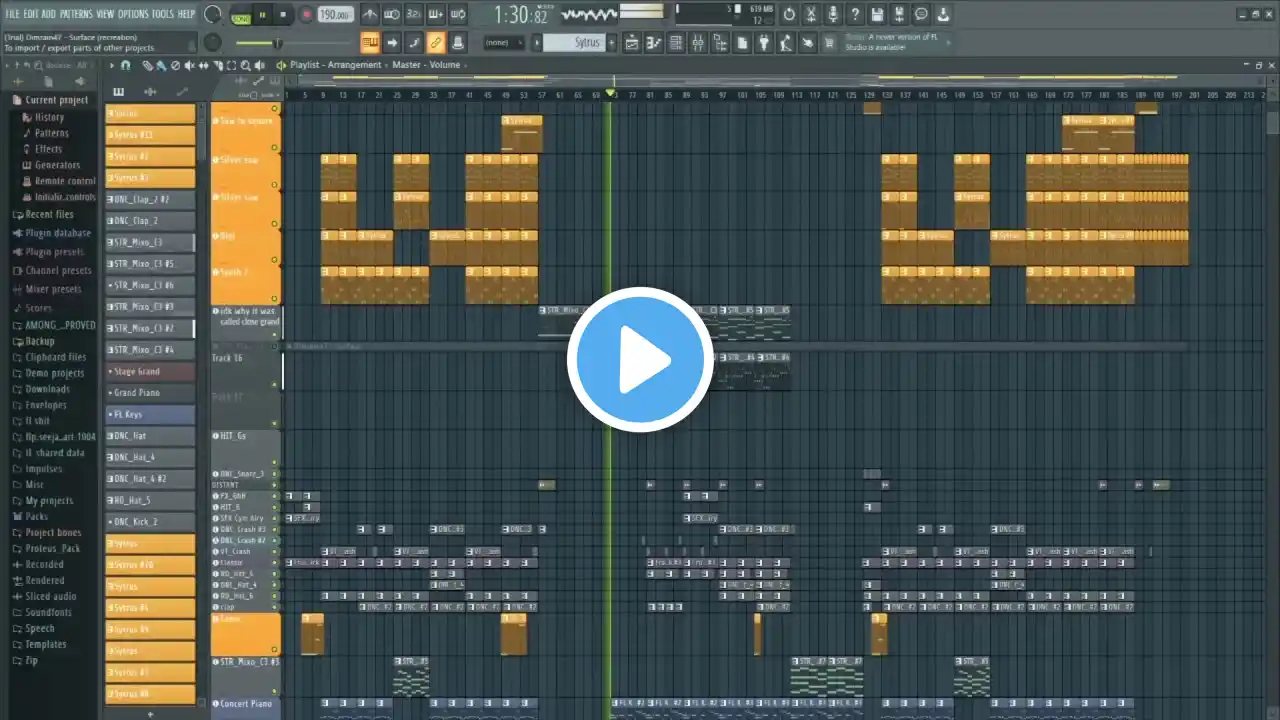Image resolution: width=1280 pixels, height=720 pixels.
Task: Arm the record button
Action: (306, 15)
